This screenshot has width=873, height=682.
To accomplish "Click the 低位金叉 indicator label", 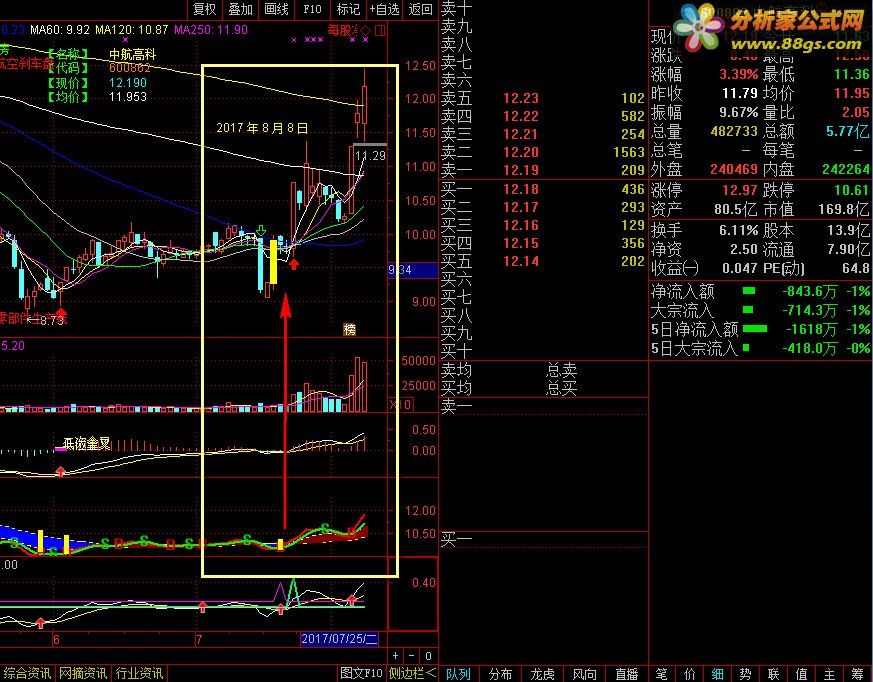I will (x=86, y=444).
